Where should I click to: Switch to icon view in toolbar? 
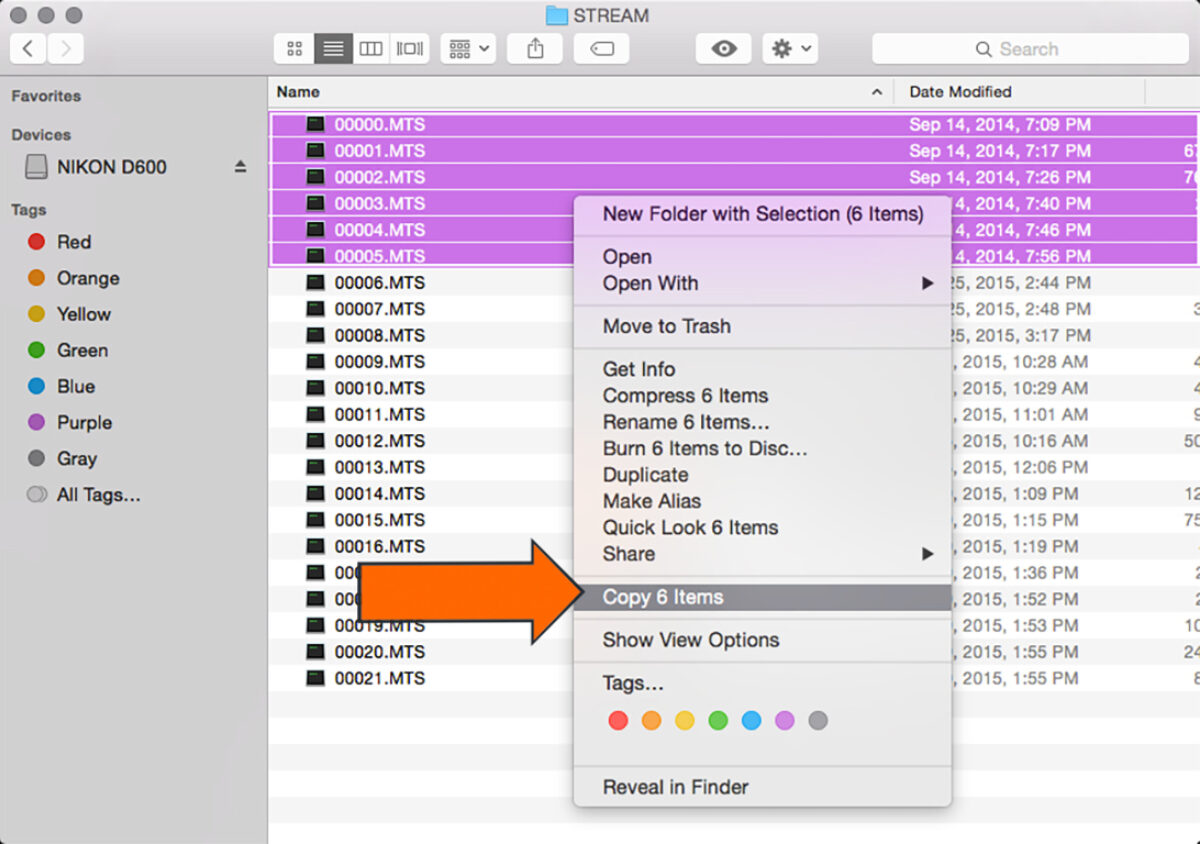[294, 49]
